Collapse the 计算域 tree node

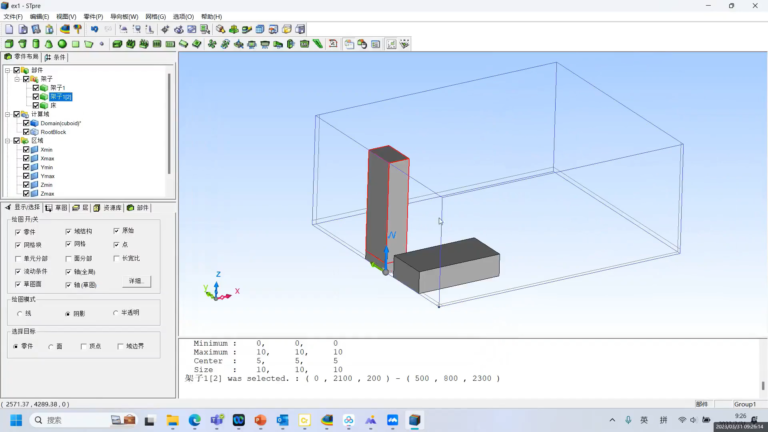point(7,114)
